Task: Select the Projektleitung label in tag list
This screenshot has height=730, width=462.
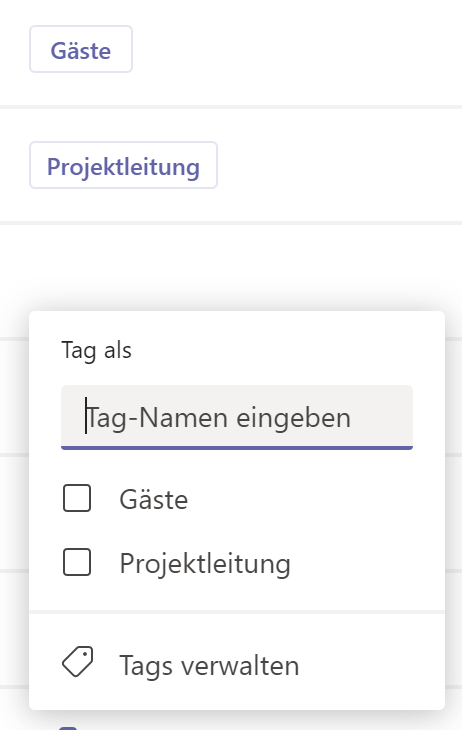Action: [x=205, y=563]
